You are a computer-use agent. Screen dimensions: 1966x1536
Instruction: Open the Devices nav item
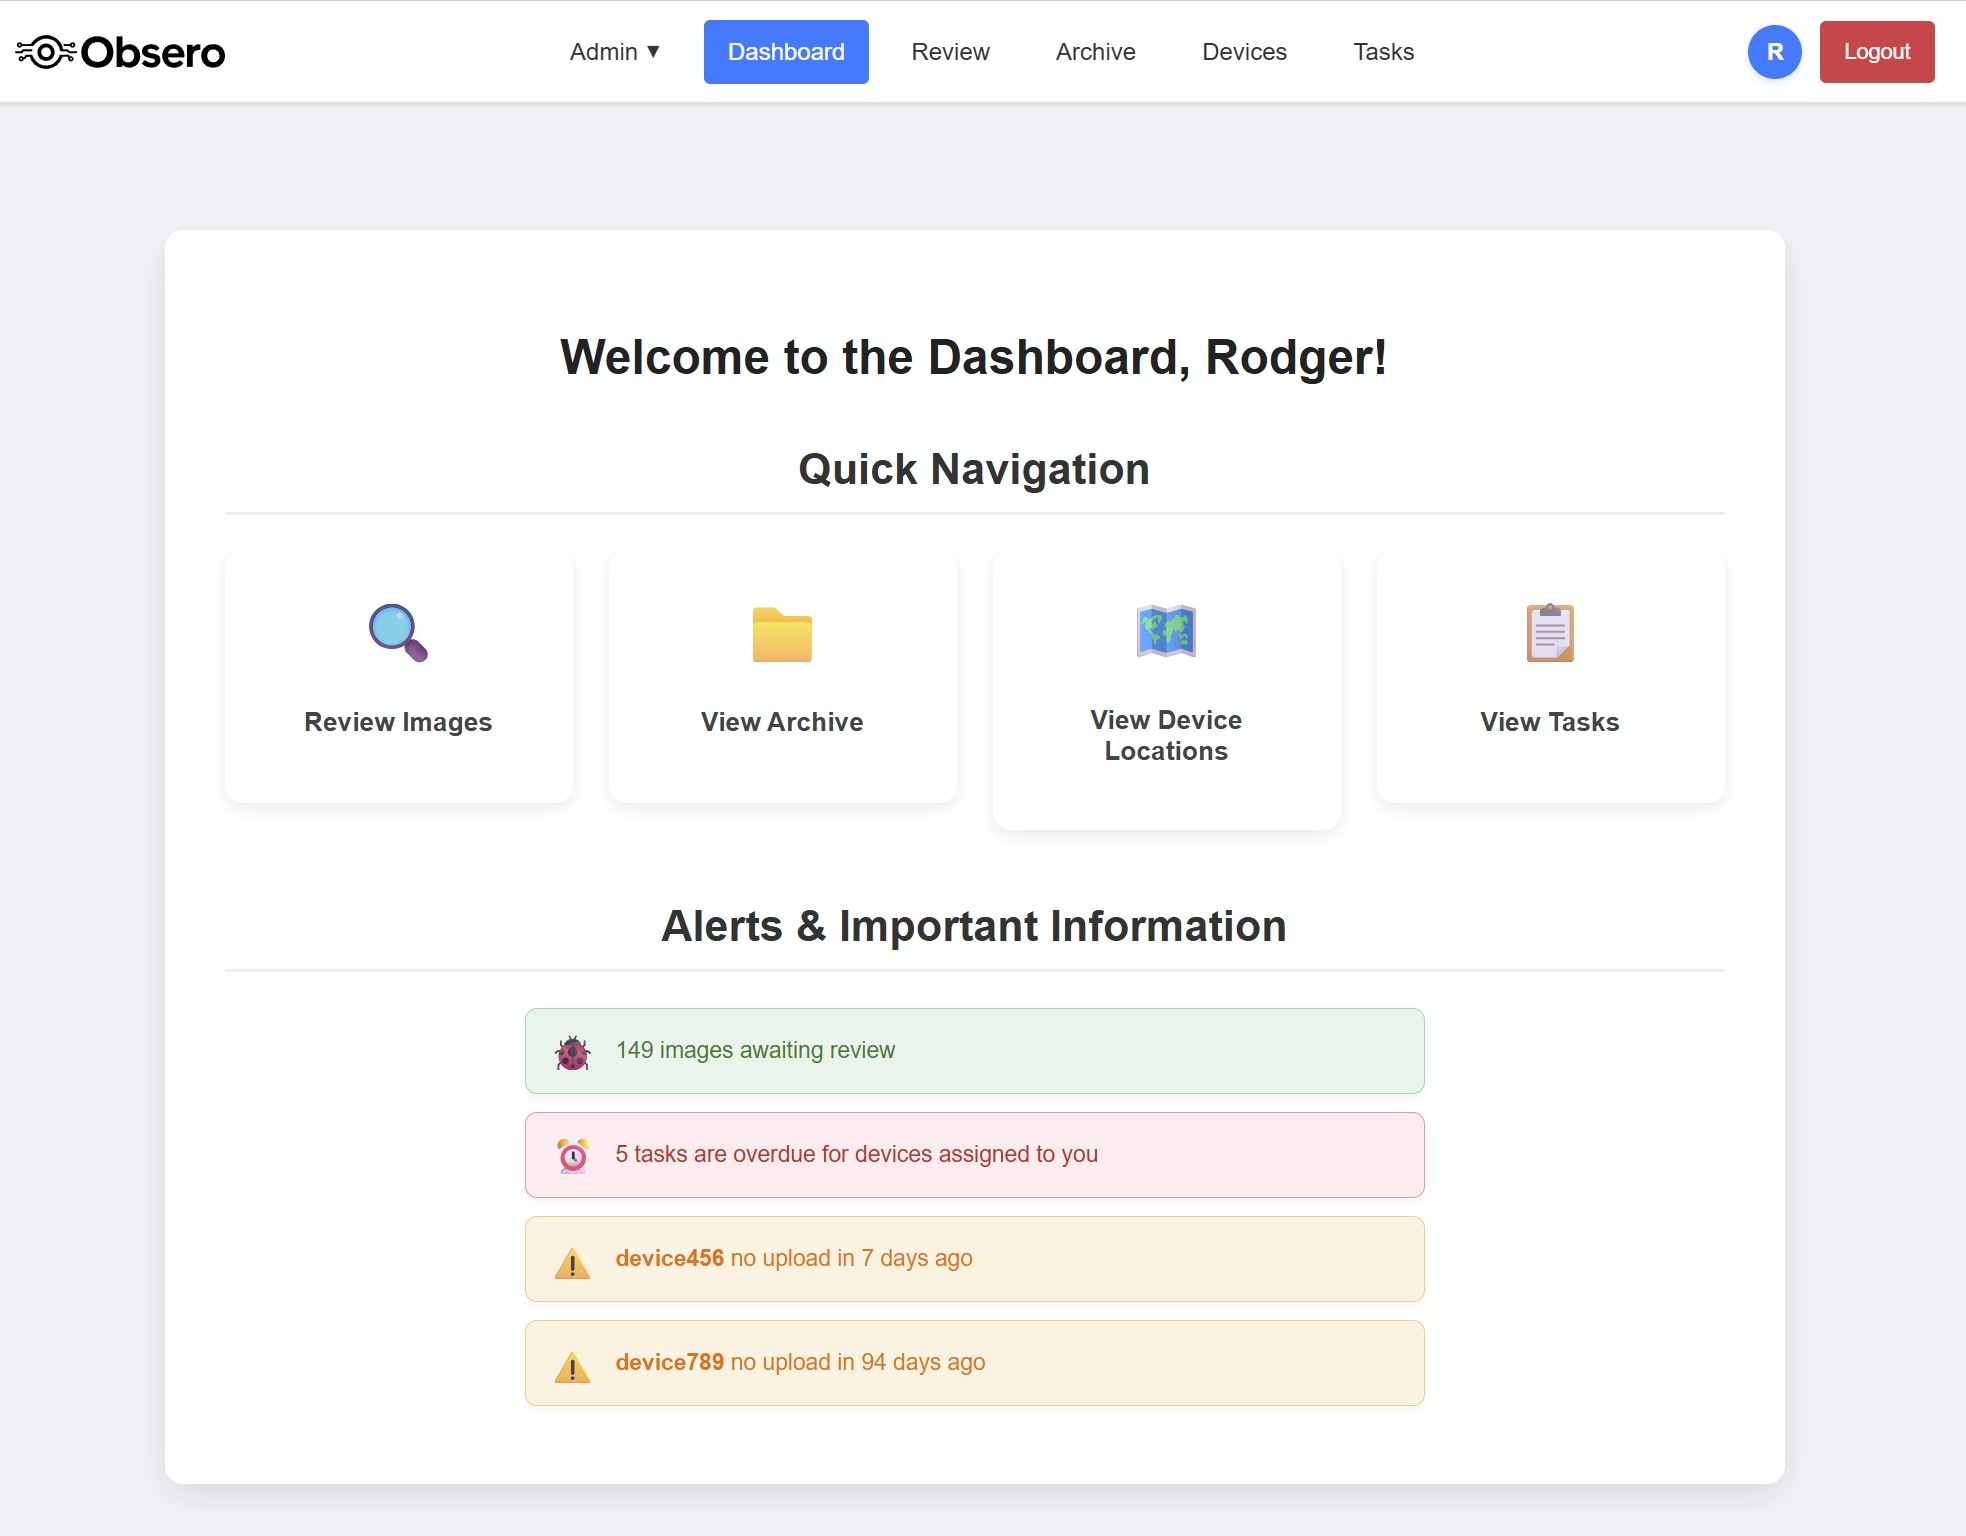click(x=1244, y=52)
